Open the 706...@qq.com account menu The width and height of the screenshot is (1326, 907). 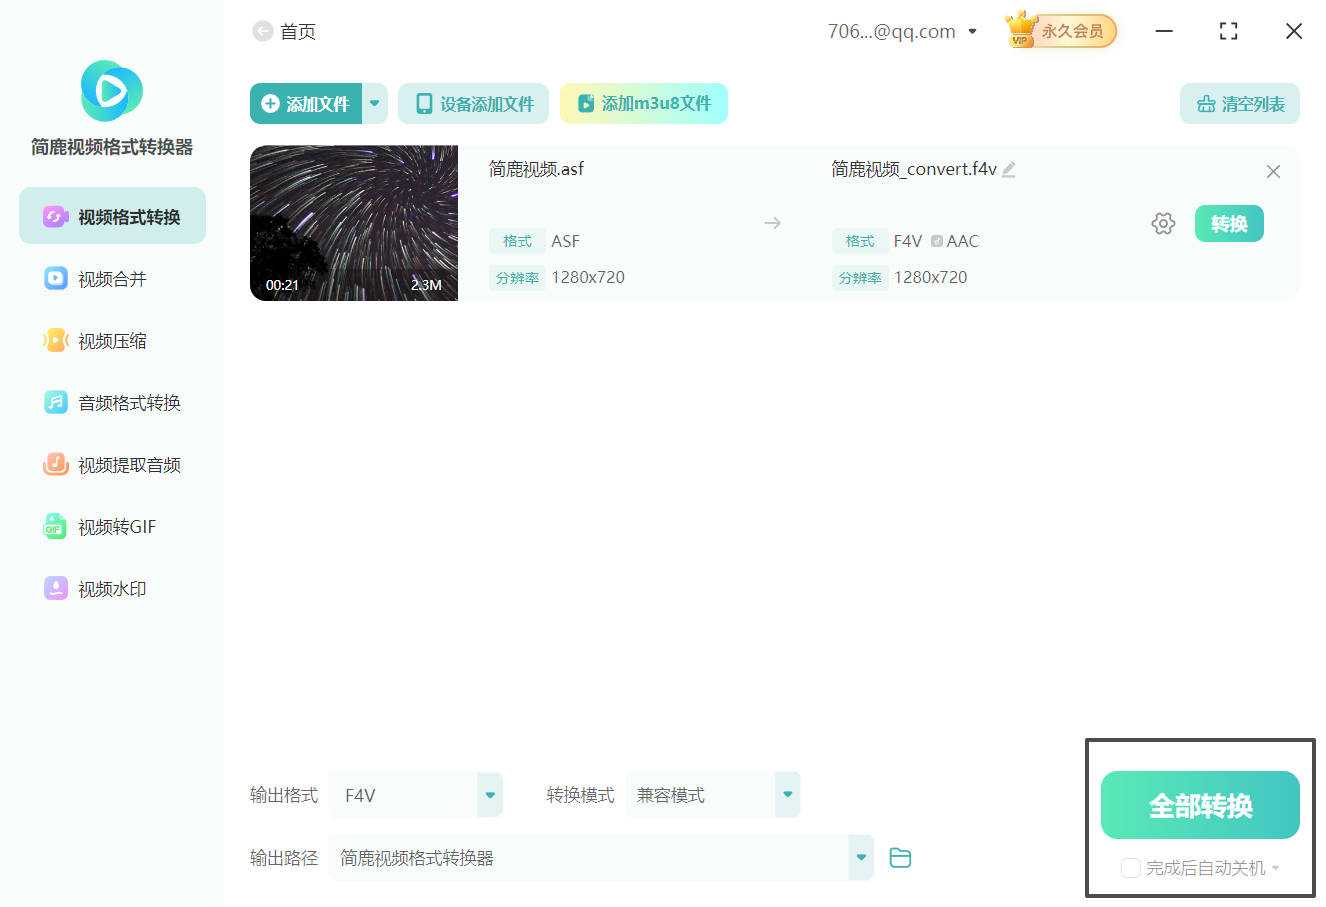click(x=899, y=31)
